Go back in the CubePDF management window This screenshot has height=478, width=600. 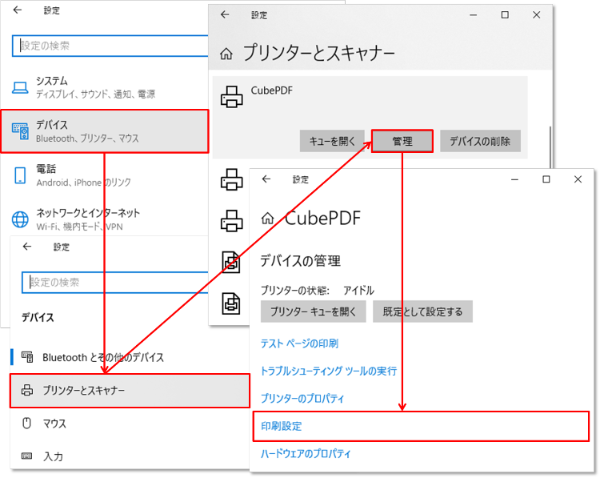click(266, 179)
